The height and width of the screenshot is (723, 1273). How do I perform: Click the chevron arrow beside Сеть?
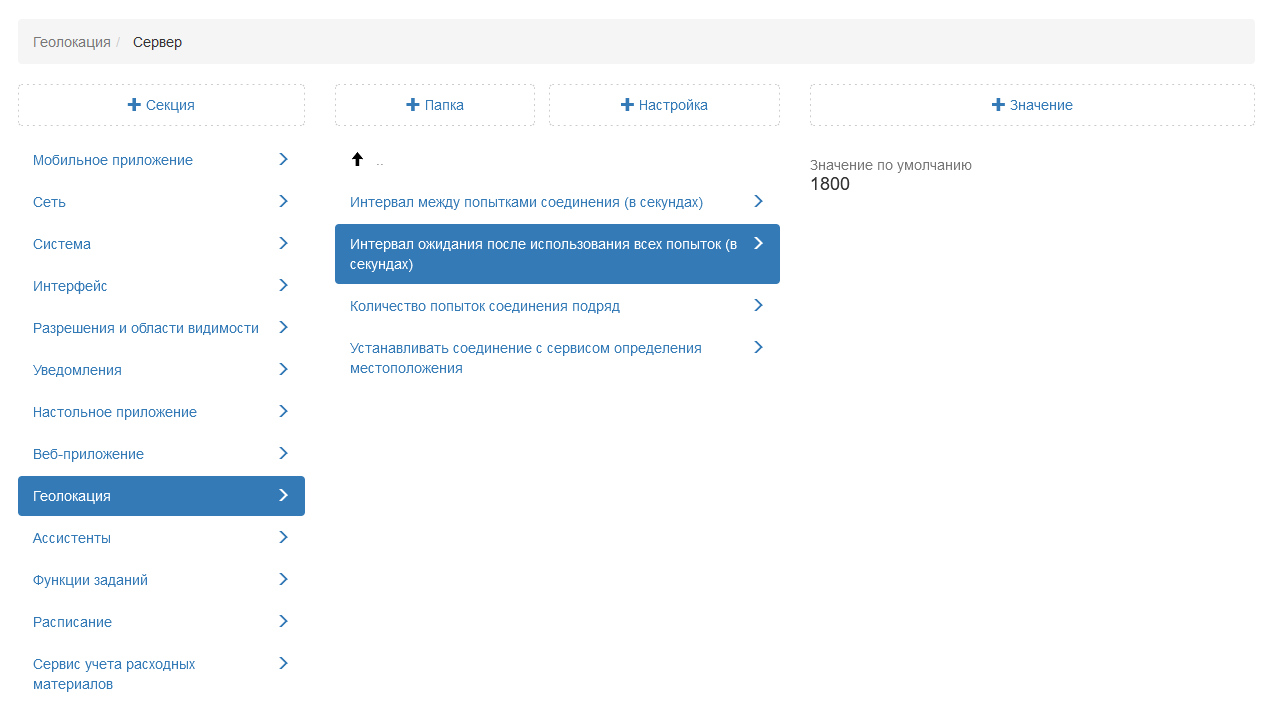pyautogui.click(x=283, y=201)
